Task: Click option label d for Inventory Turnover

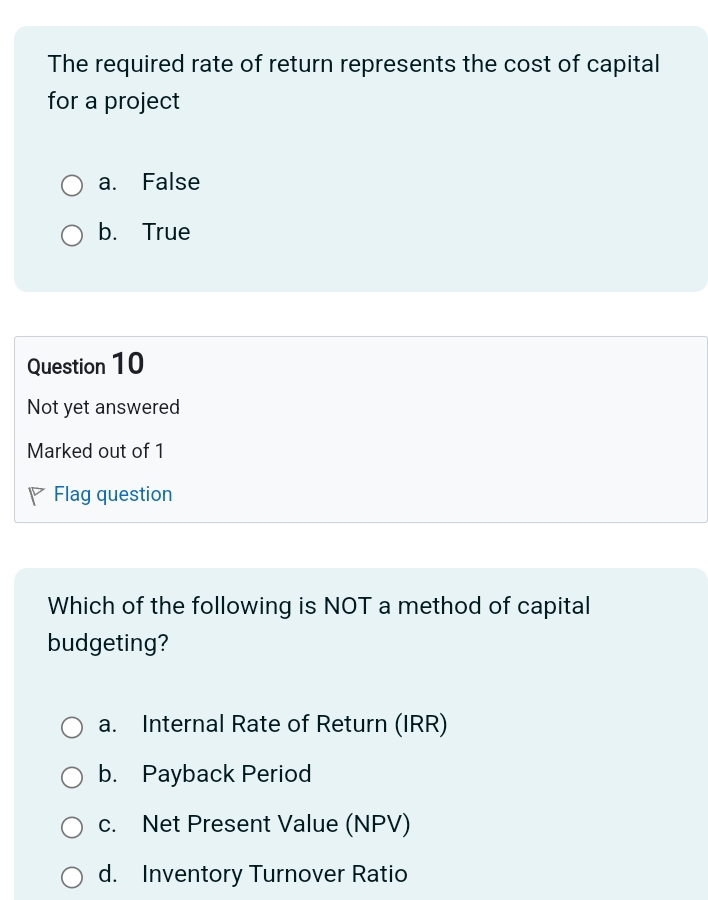Action: click(x=107, y=874)
